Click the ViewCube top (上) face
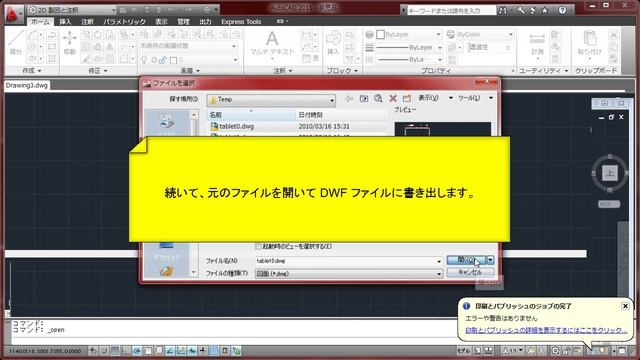640x360 pixels. (610, 173)
